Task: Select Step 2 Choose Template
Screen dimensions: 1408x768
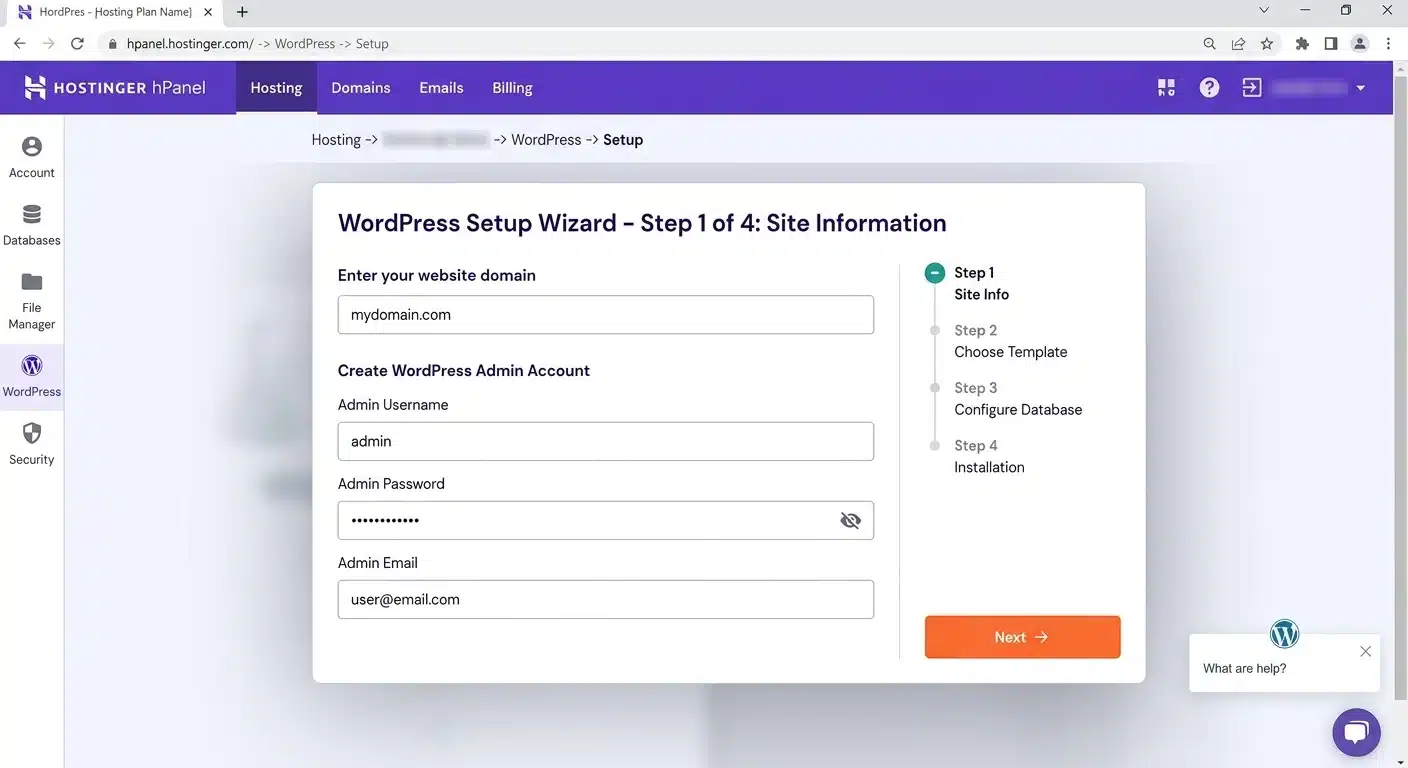Action: click(x=1010, y=341)
